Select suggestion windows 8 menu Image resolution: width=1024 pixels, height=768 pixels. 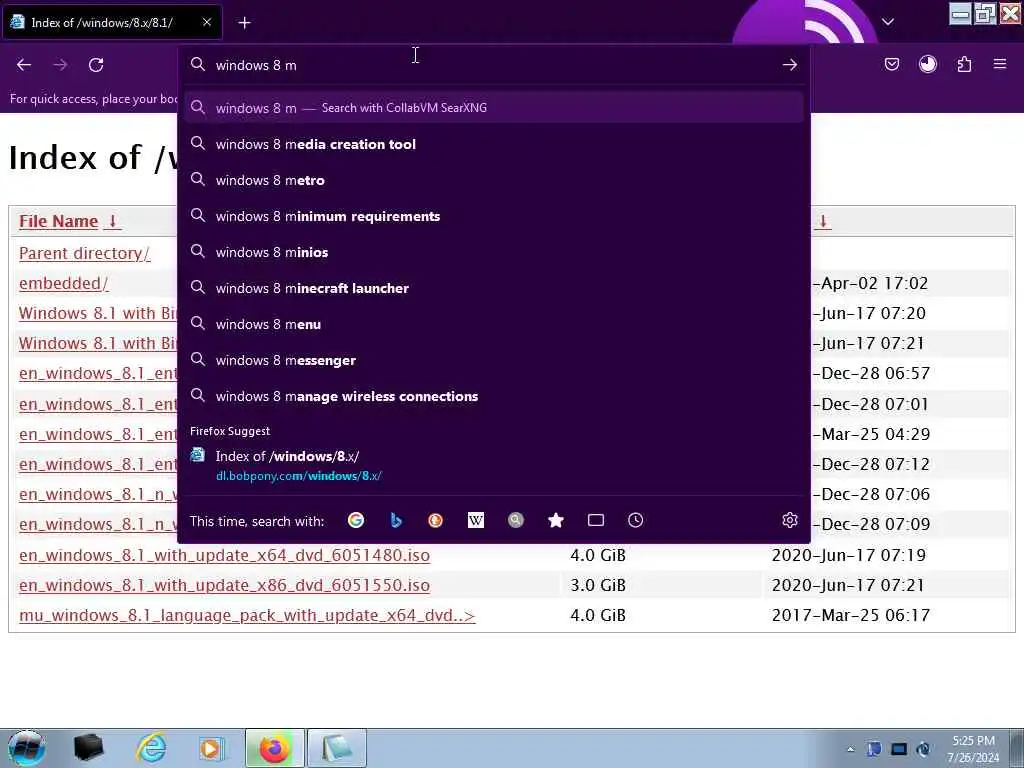[x=494, y=324]
